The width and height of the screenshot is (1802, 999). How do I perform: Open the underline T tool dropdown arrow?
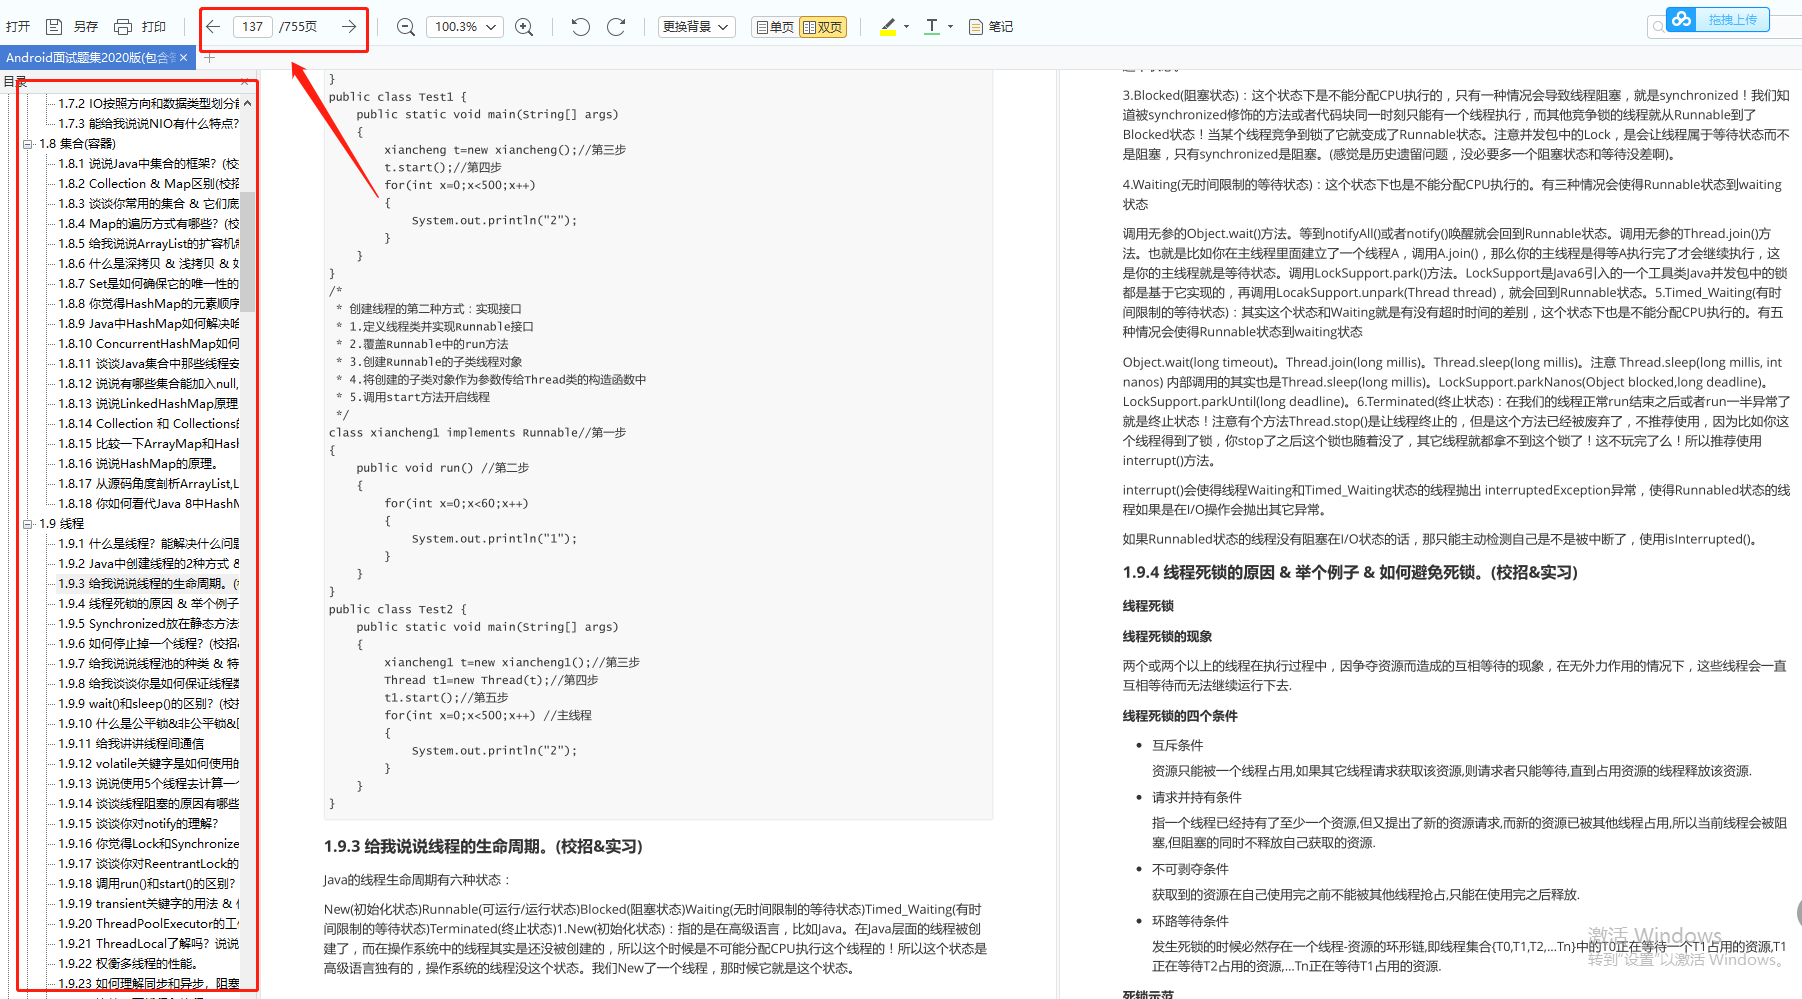[x=950, y=27]
